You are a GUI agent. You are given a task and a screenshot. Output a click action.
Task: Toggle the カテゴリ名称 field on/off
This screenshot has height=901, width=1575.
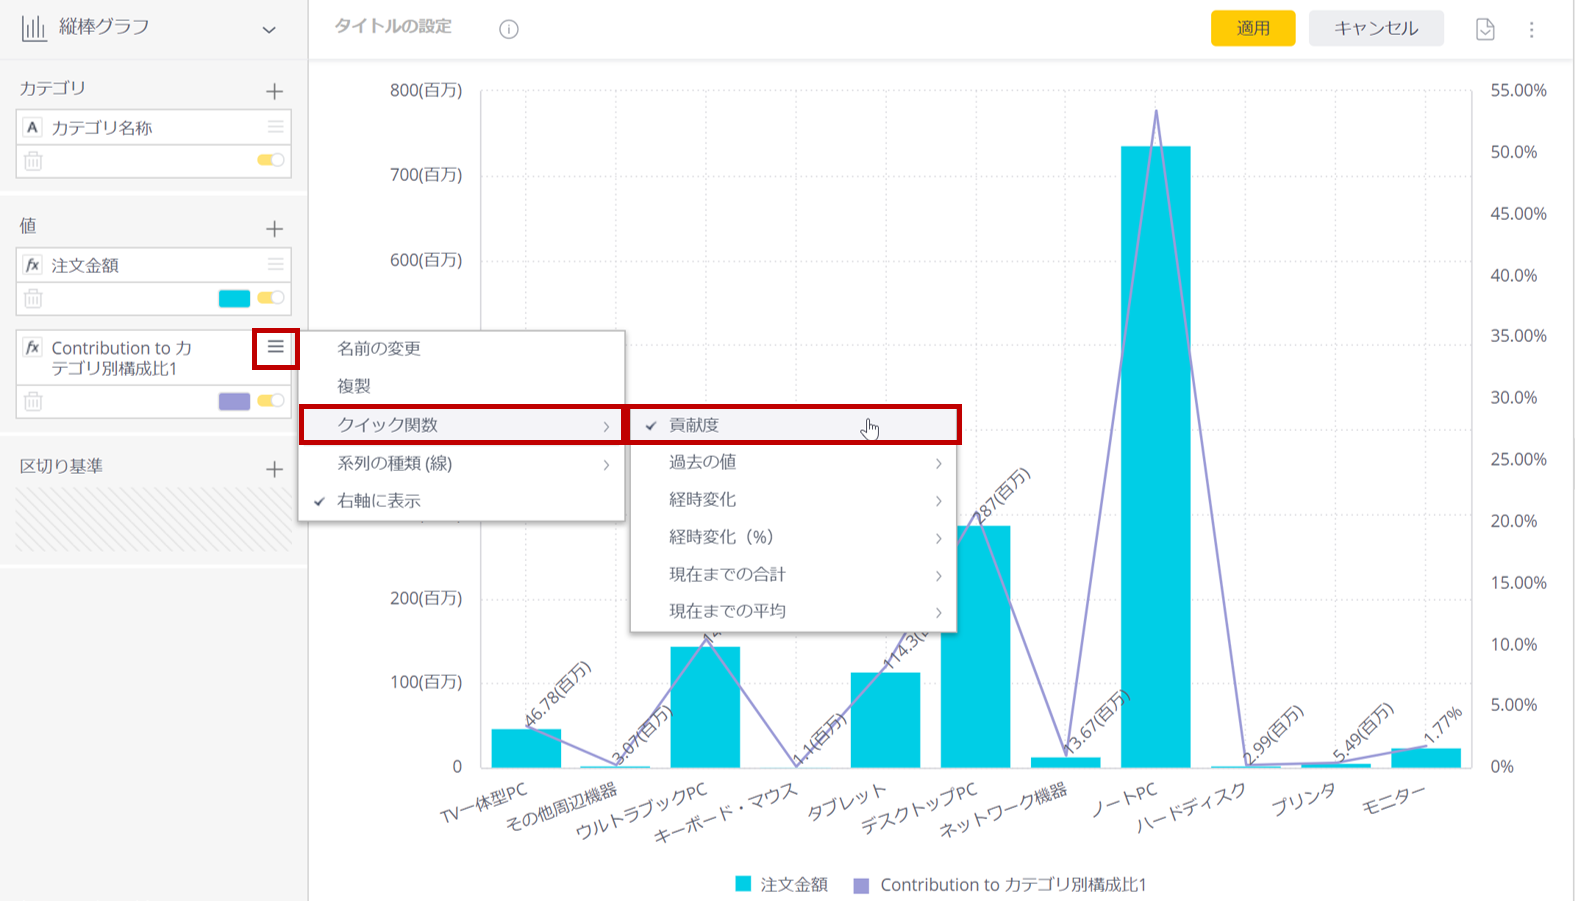271,160
